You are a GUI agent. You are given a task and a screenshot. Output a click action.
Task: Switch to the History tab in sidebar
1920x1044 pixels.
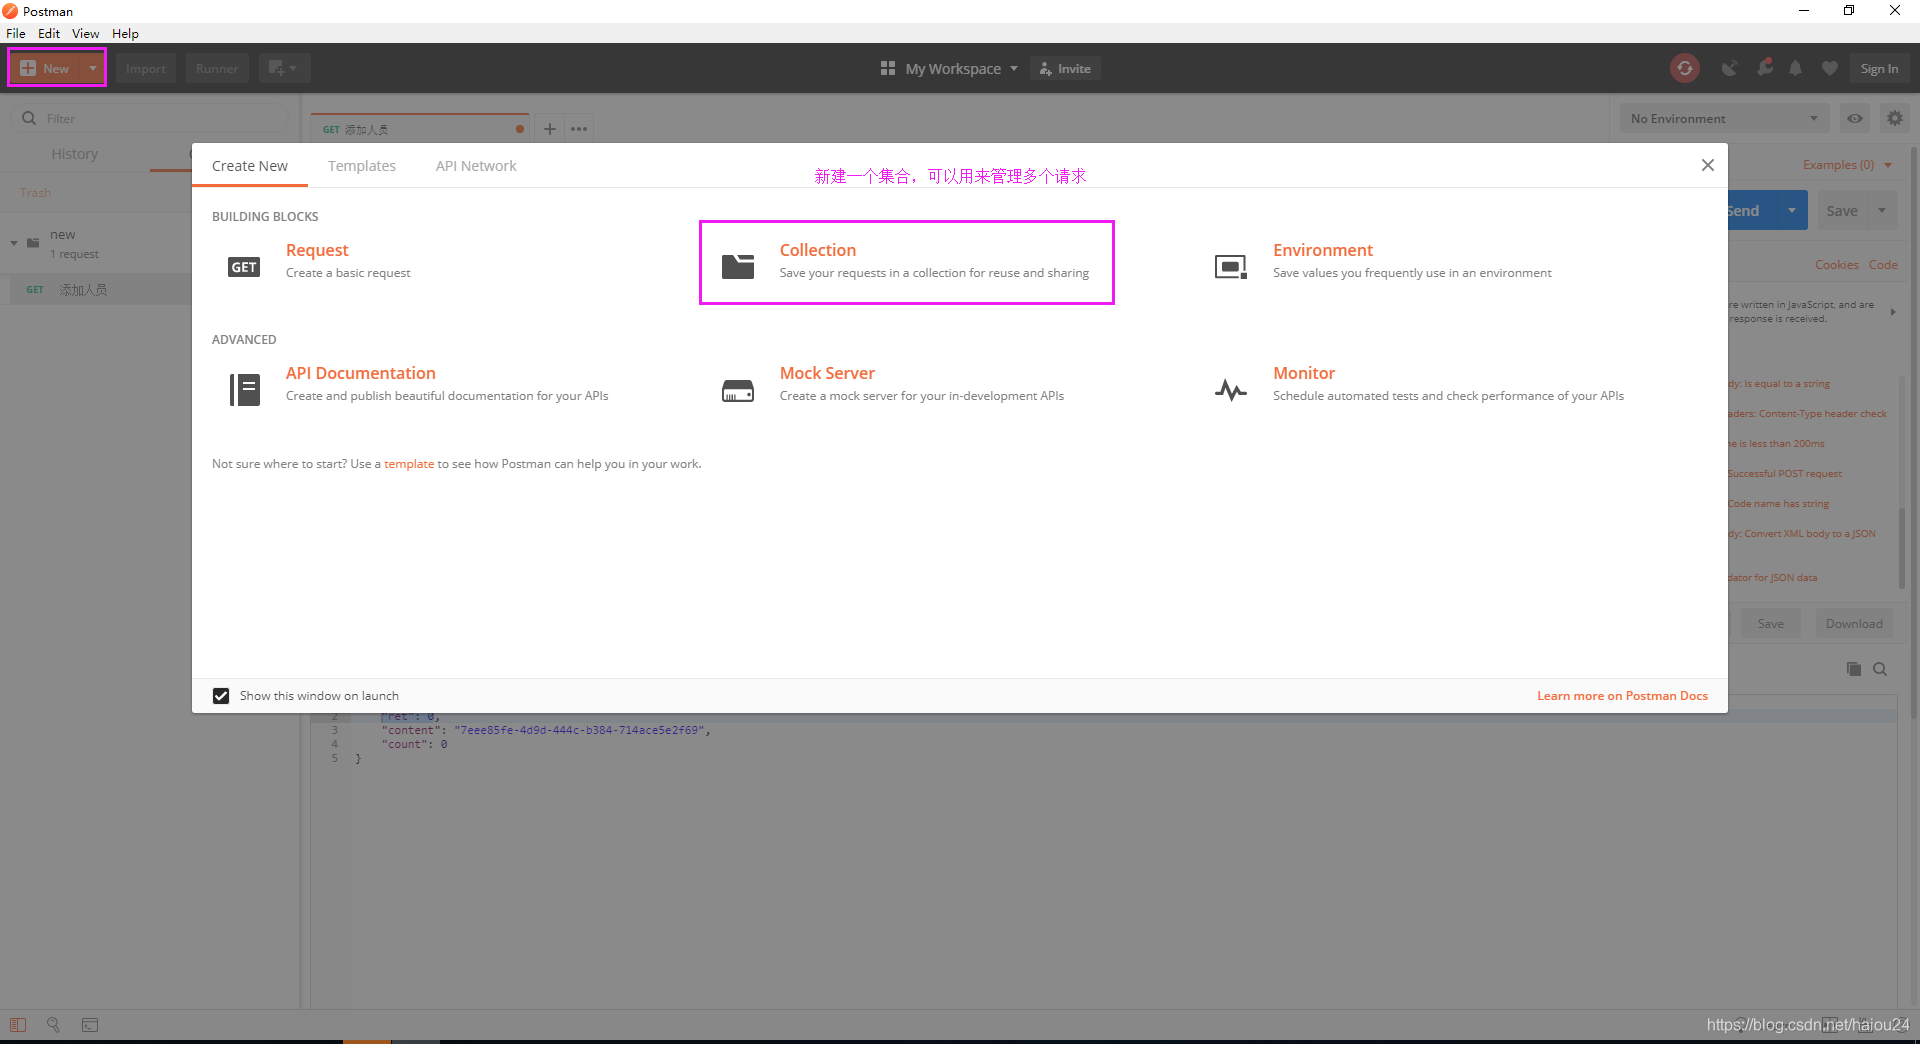pos(75,154)
